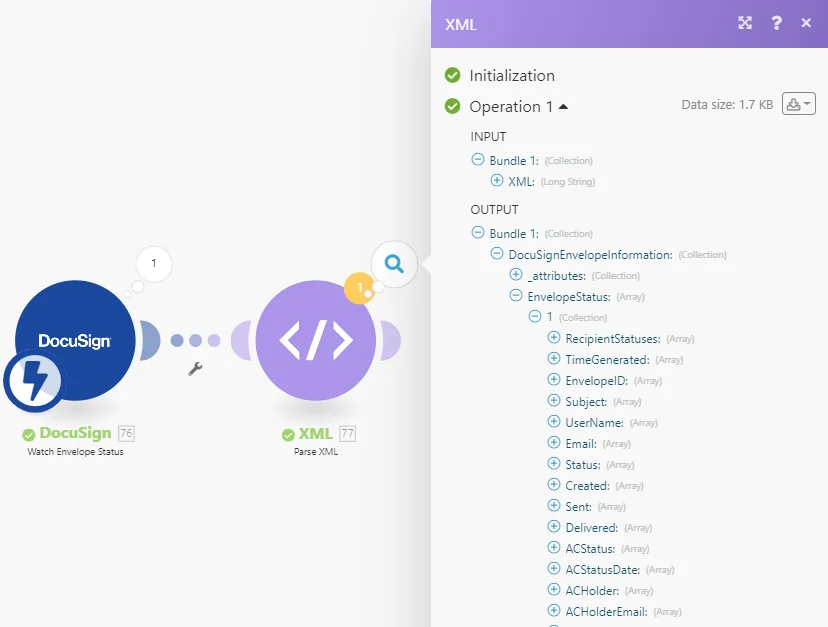Expand Email array

tap(553, 443)
